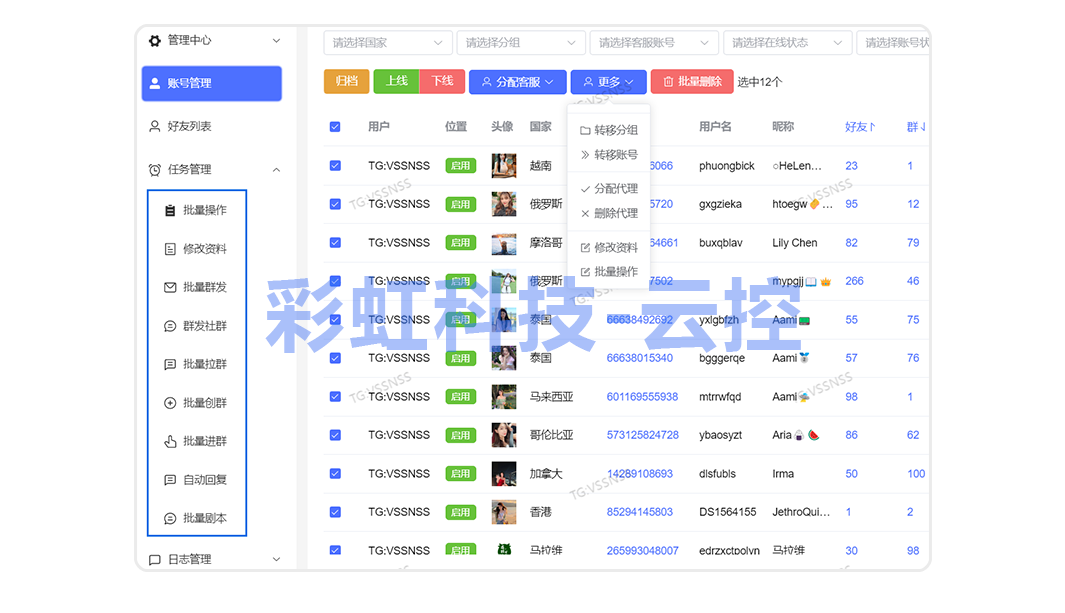Uncheck the checkbox for the 越南 row
The image size is (1065, 613).
point(335,166)
